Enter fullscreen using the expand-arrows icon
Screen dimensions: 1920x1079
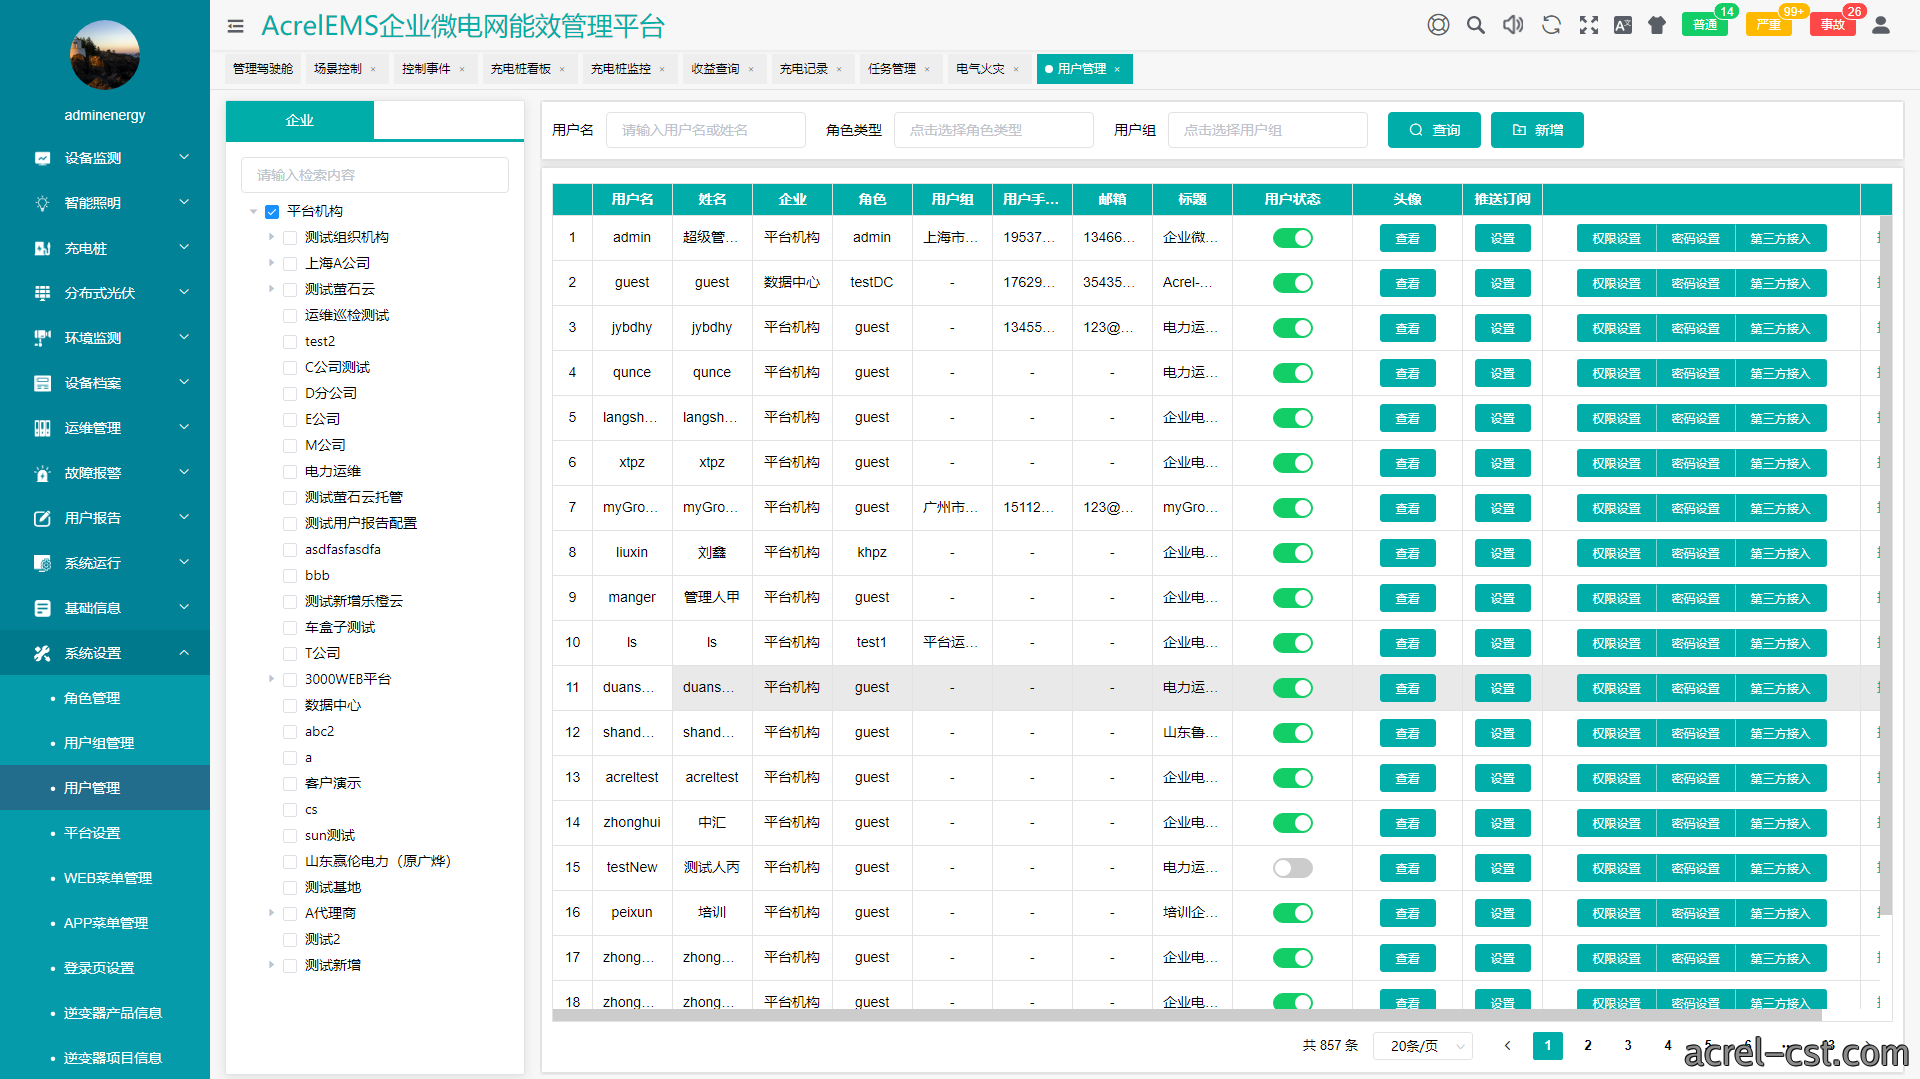coord(1588,25)
